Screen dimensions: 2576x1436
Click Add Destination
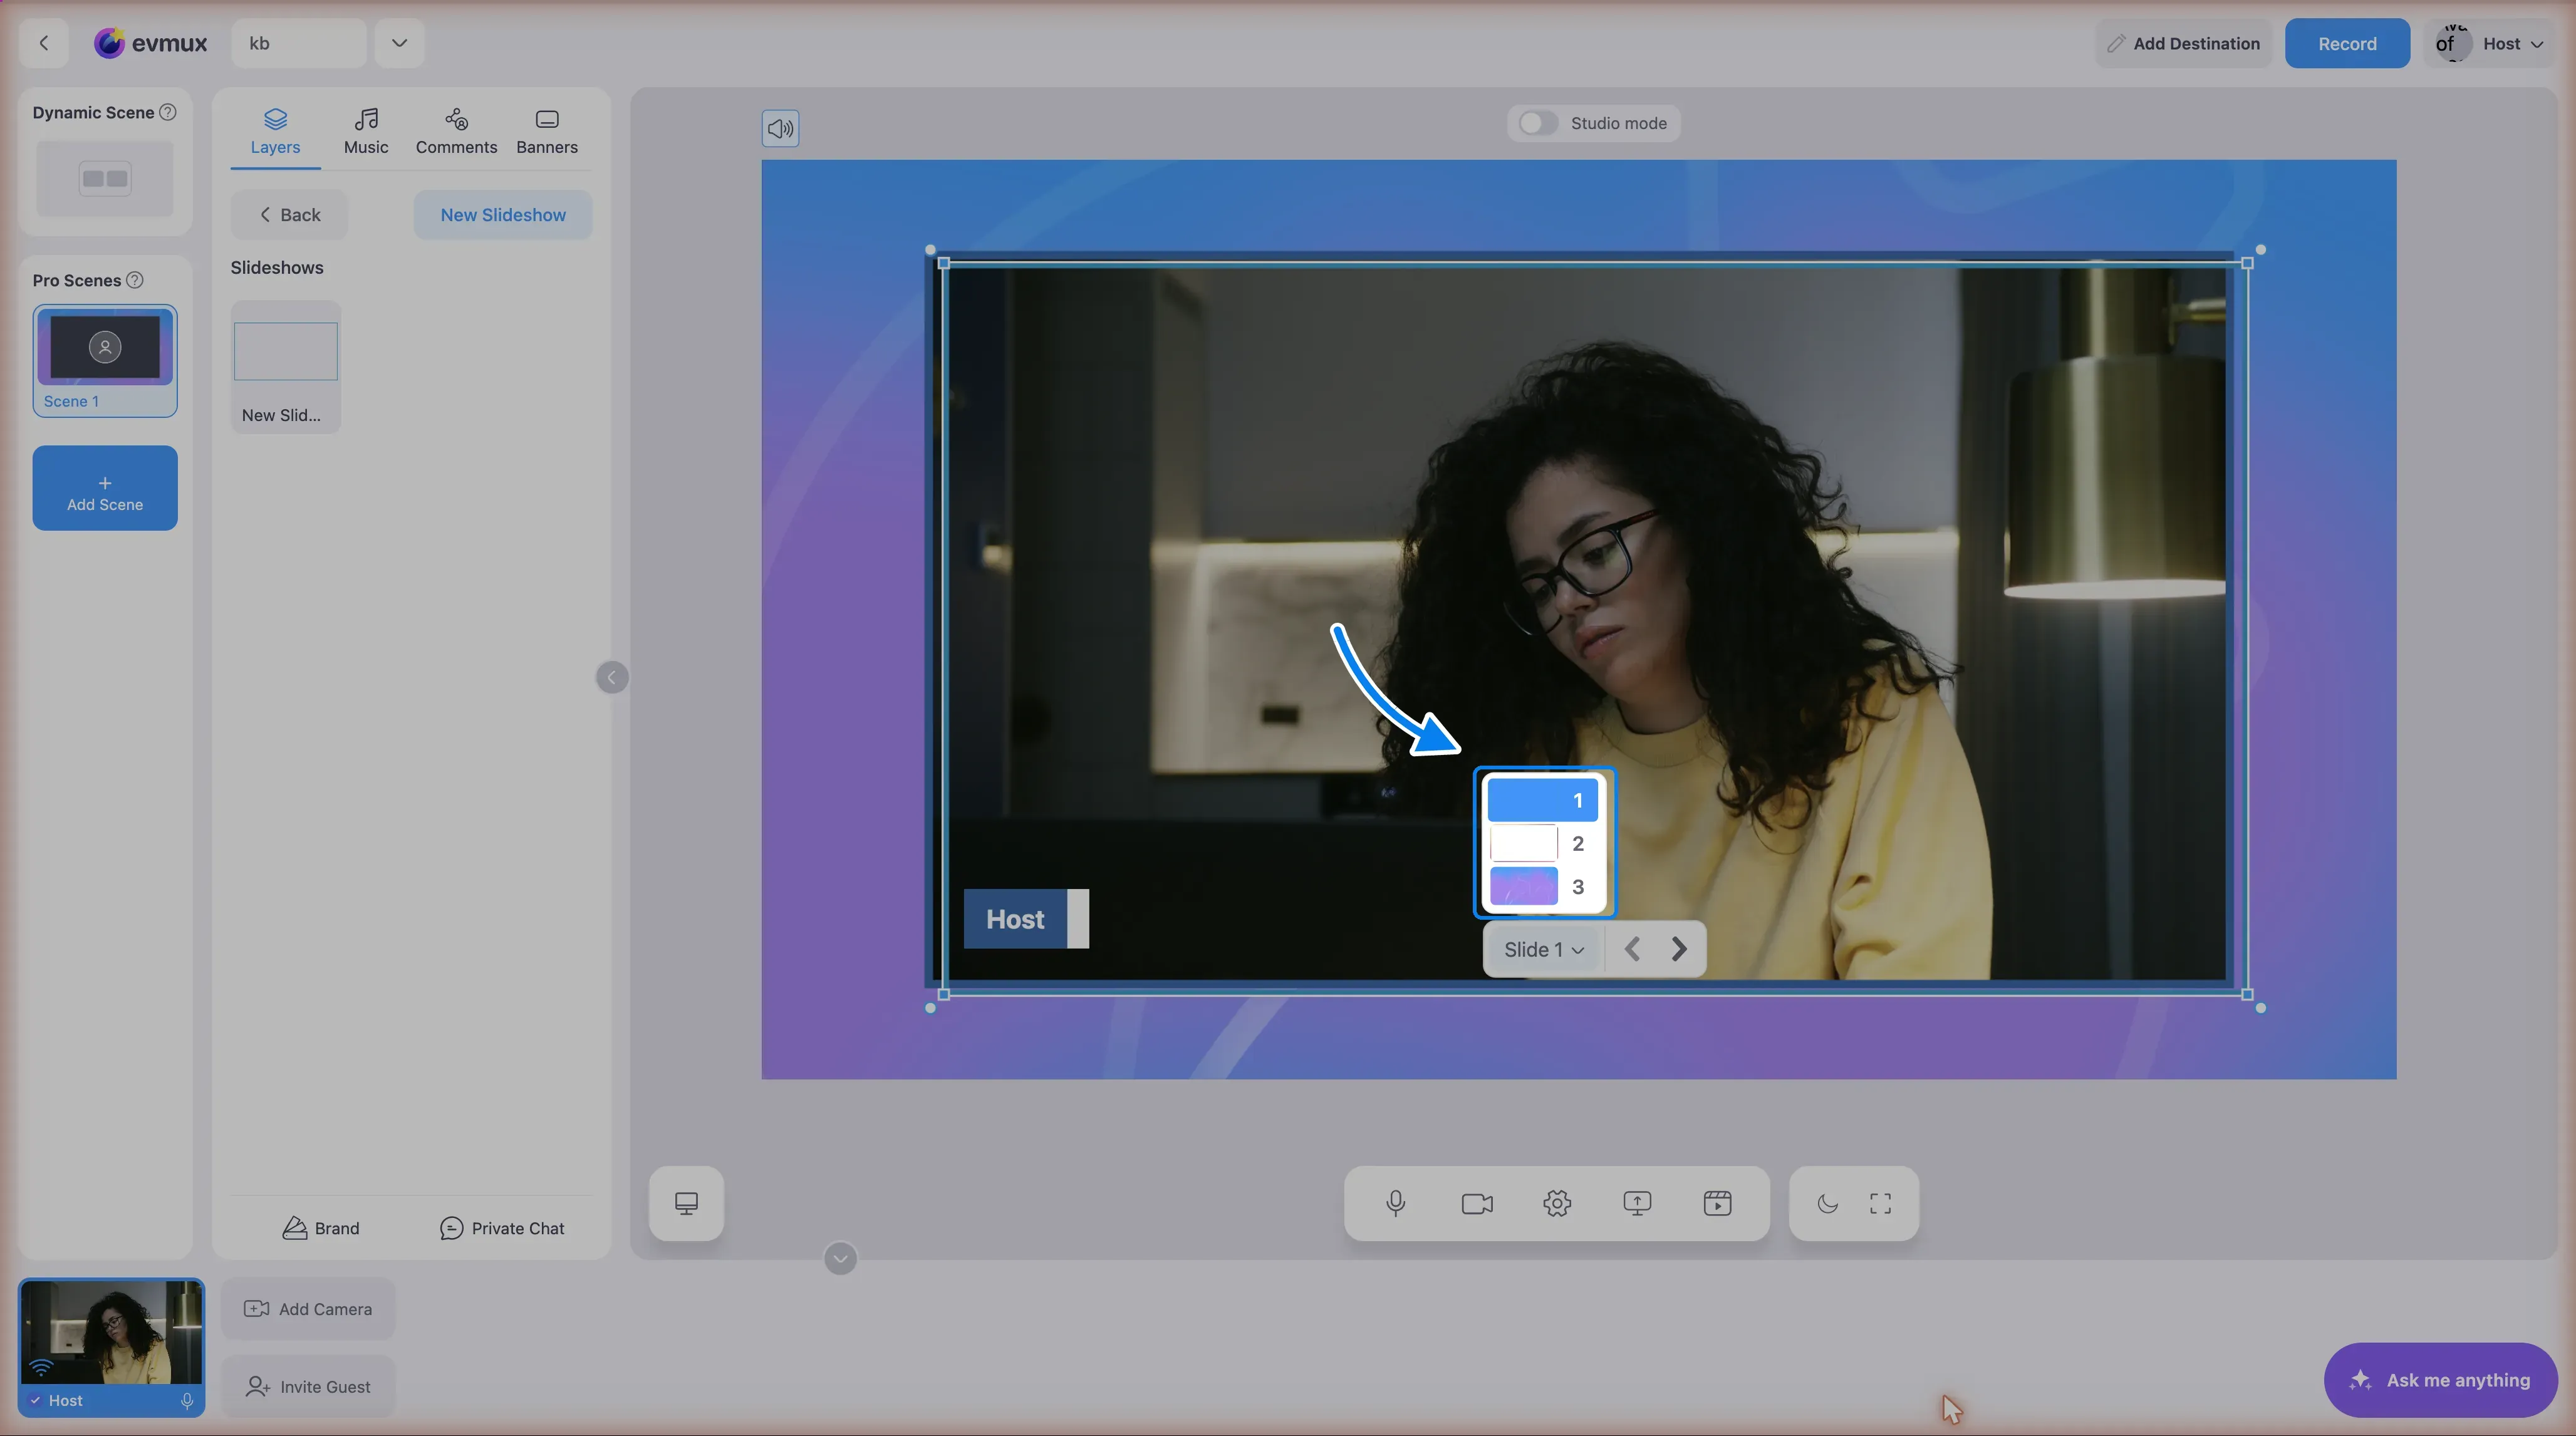point(2184,43)
